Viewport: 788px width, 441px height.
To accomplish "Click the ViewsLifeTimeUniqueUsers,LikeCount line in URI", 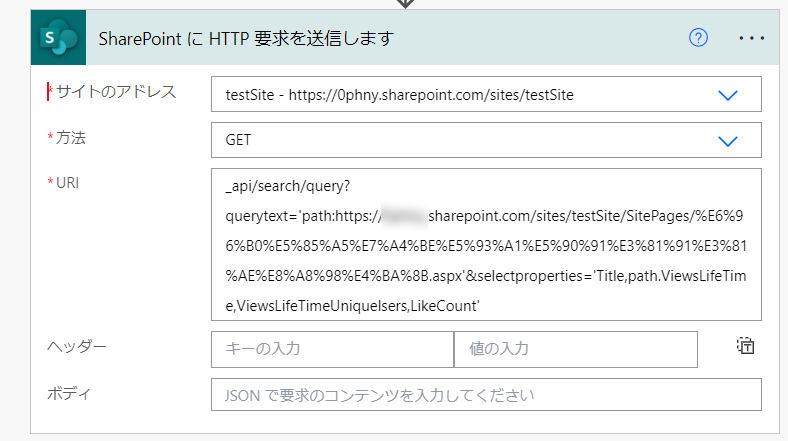I will coord(353,306).
